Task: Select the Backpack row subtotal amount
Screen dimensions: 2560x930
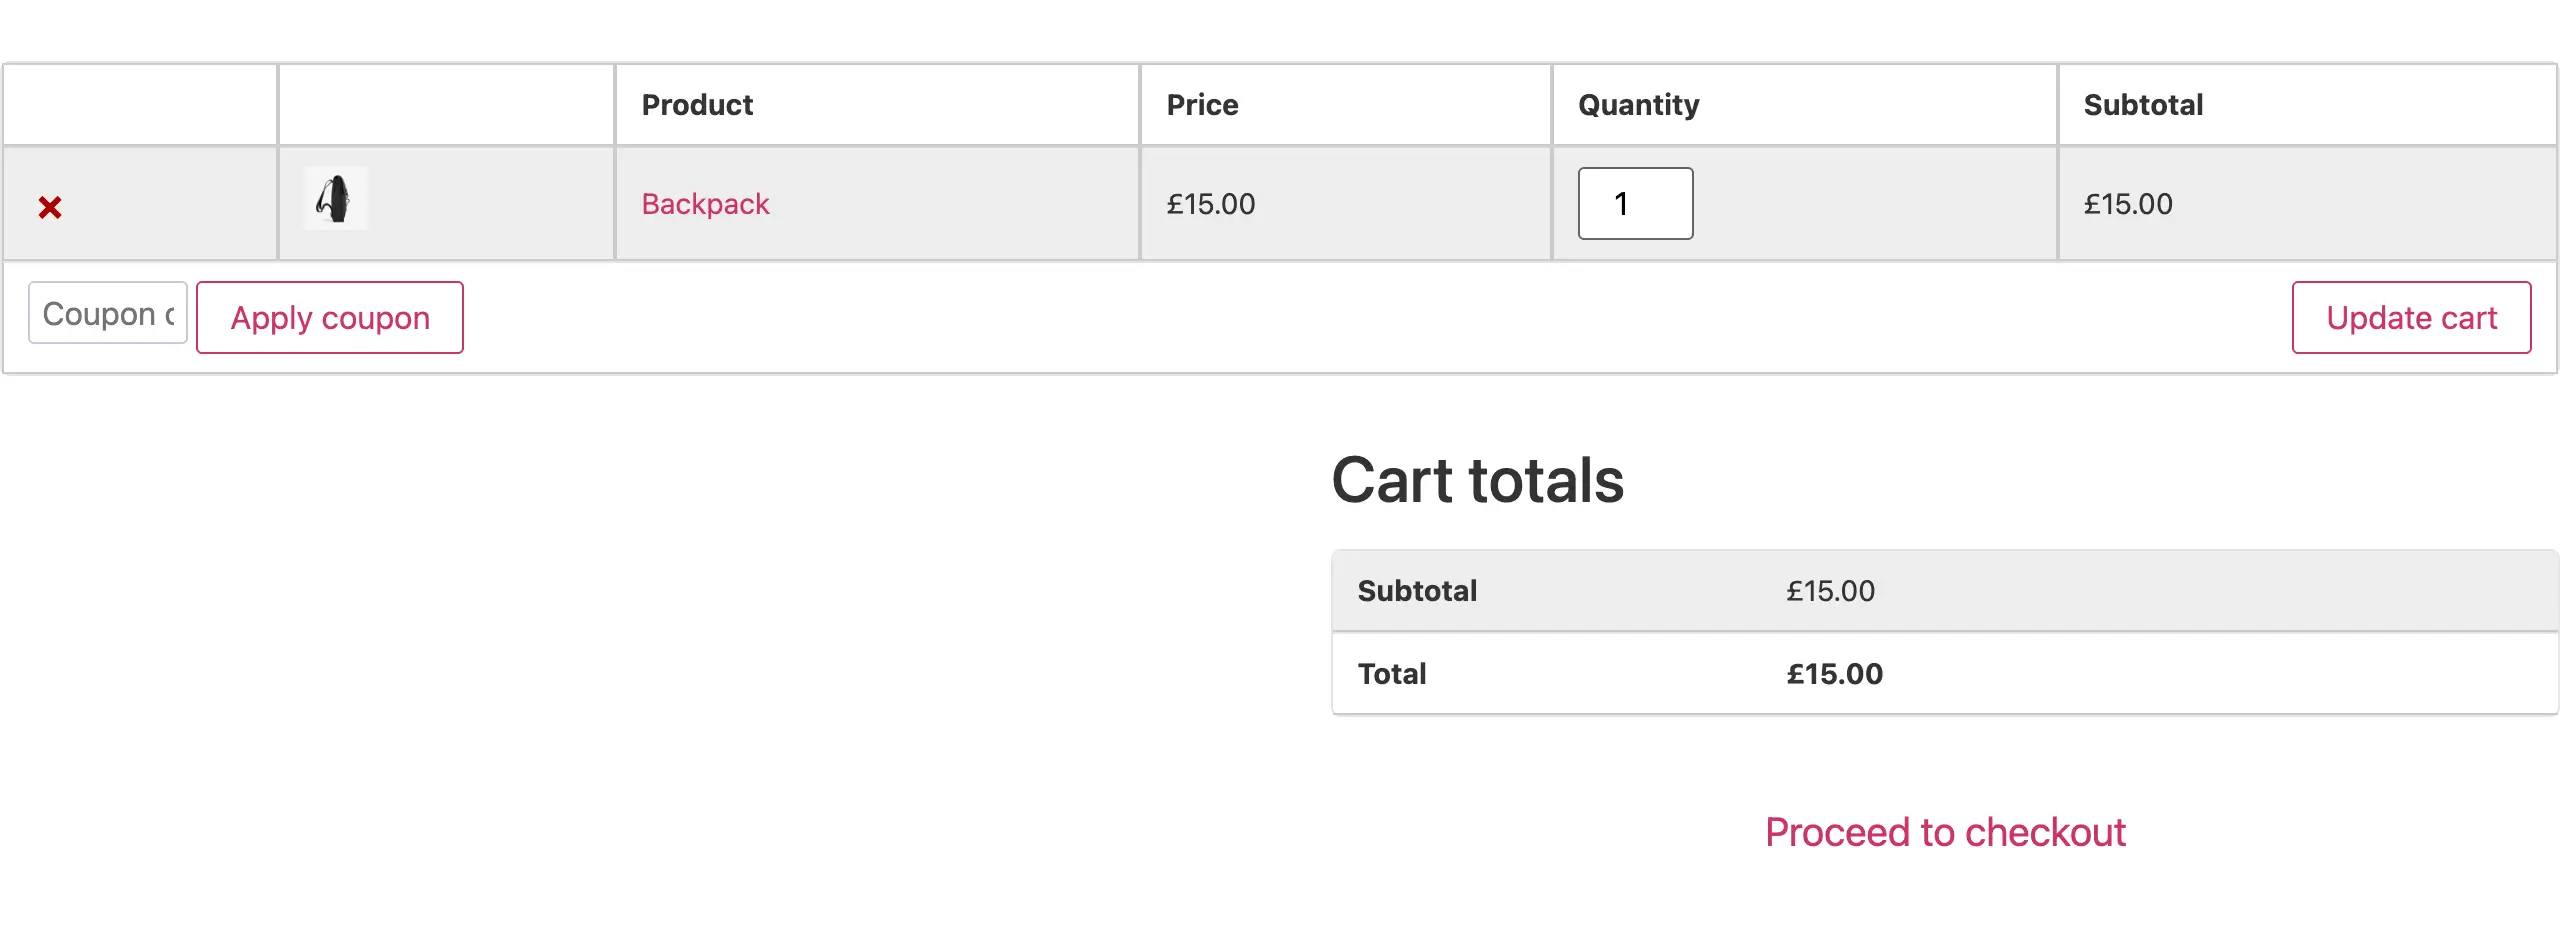Action: point(2128,204)
